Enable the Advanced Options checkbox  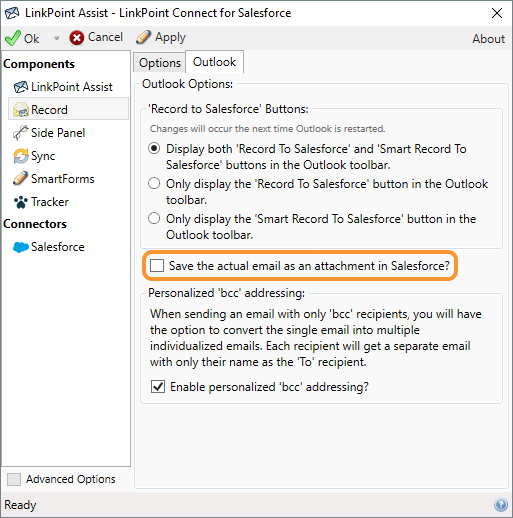coord(14,479)
